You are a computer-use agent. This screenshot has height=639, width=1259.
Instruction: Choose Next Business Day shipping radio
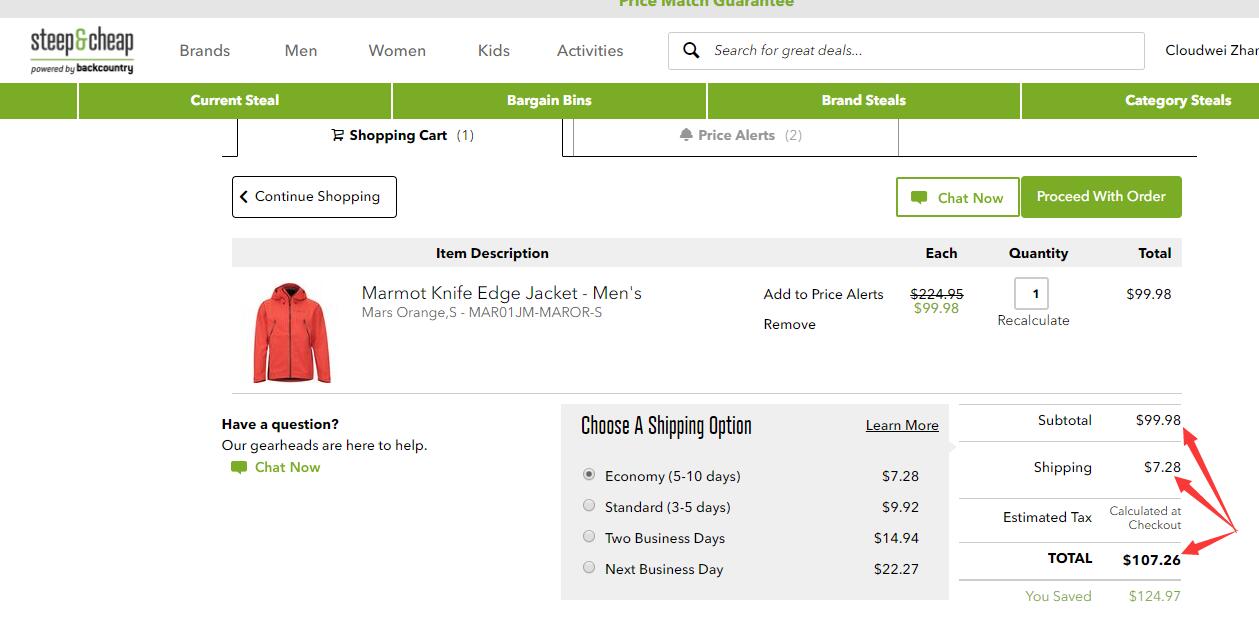[589, 567]
